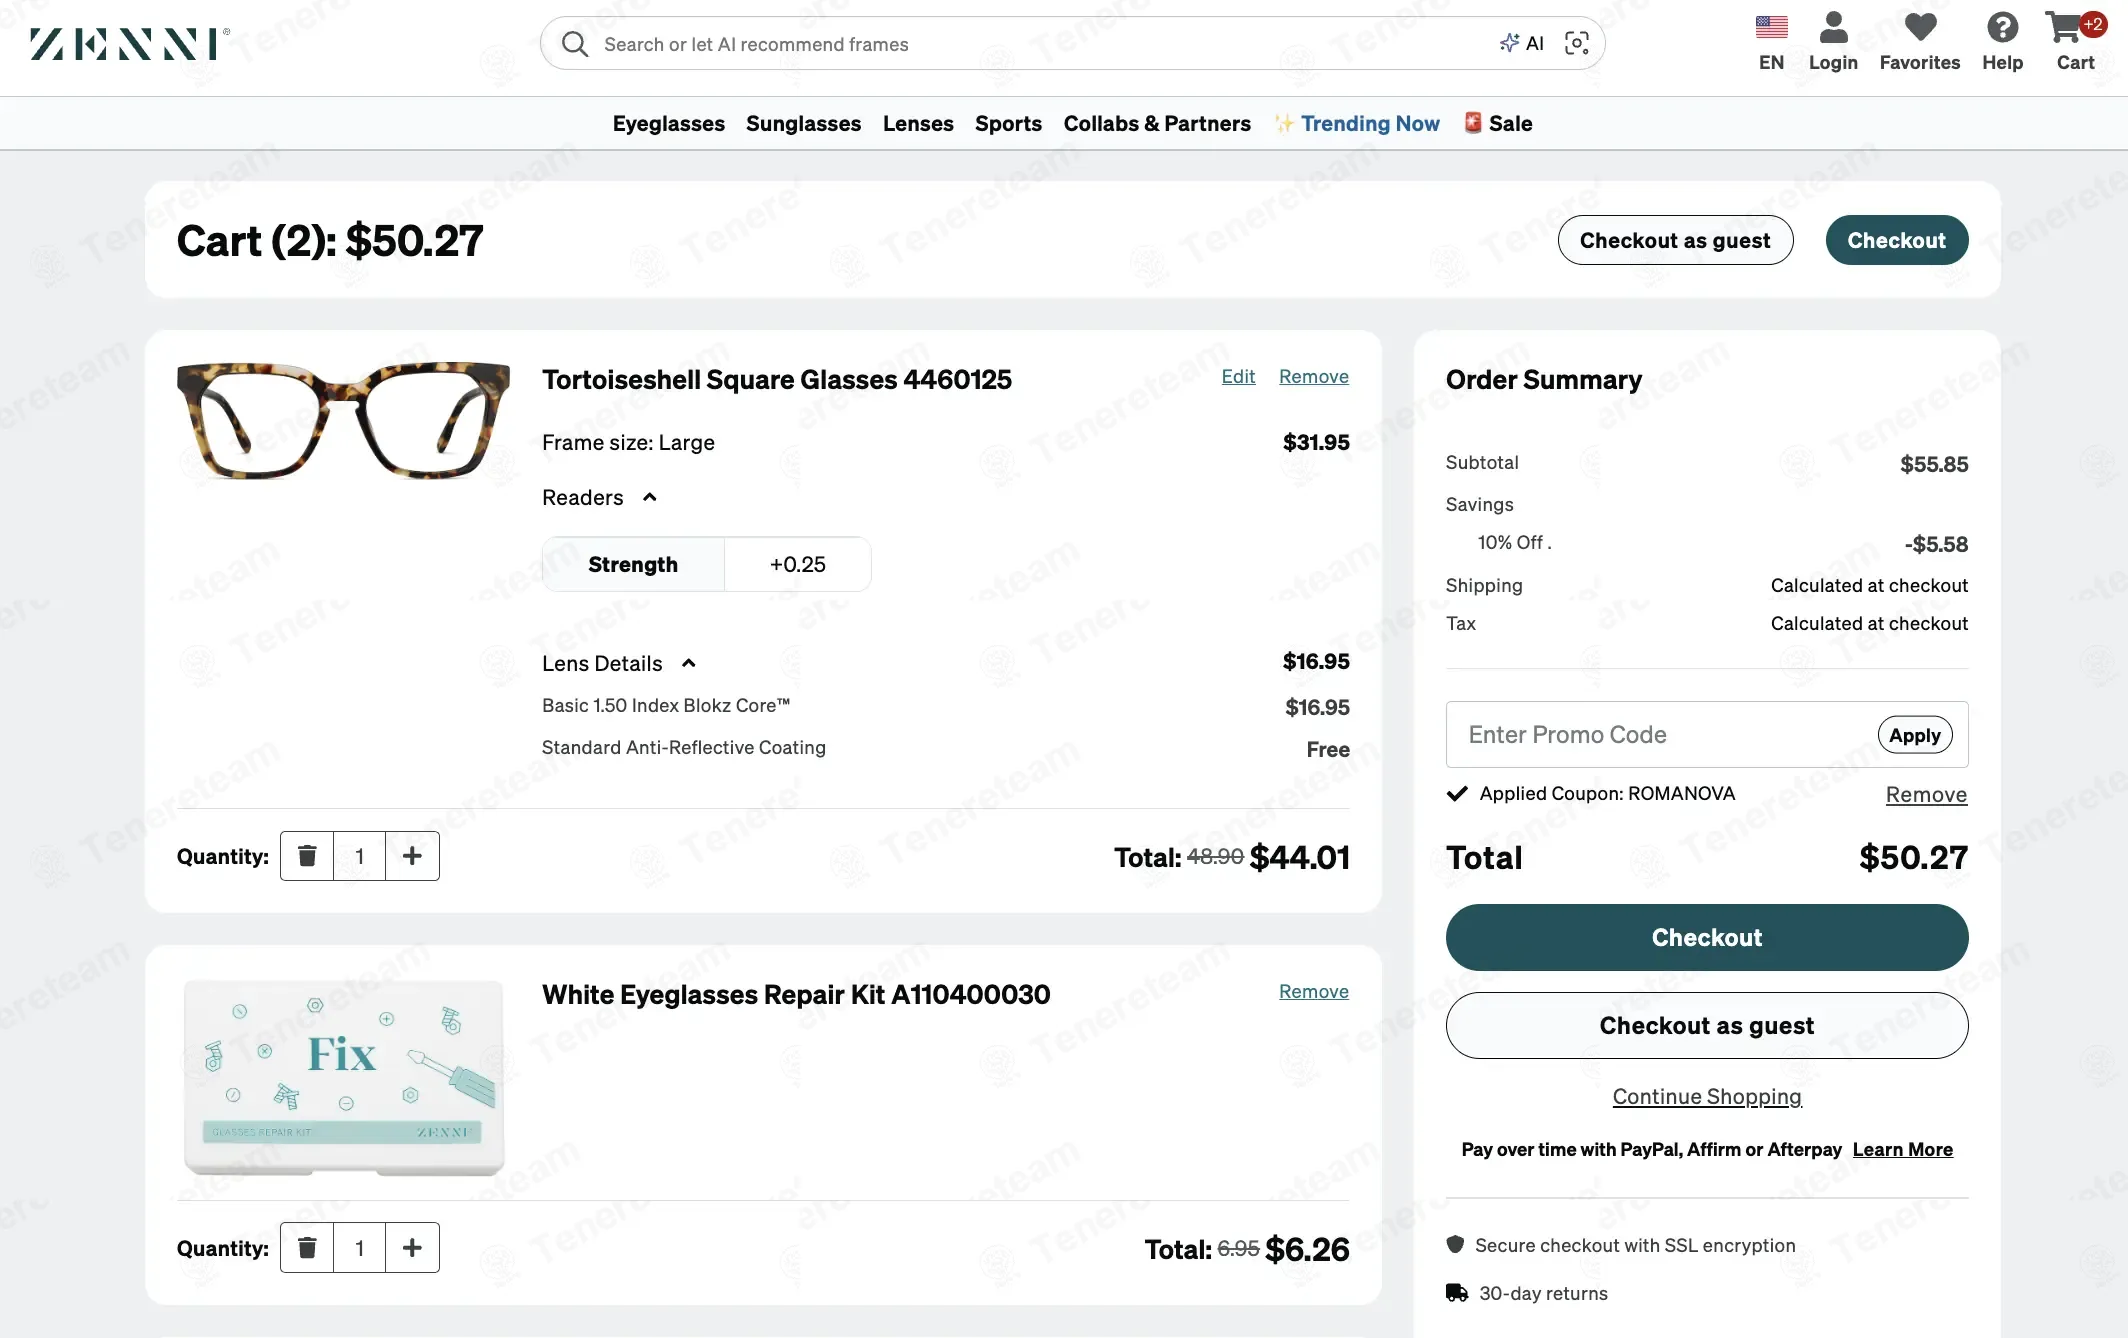Screen dimensions: 2128x1338
Task: Open the Help question mark icon
Action: [x=2002, y=27]
